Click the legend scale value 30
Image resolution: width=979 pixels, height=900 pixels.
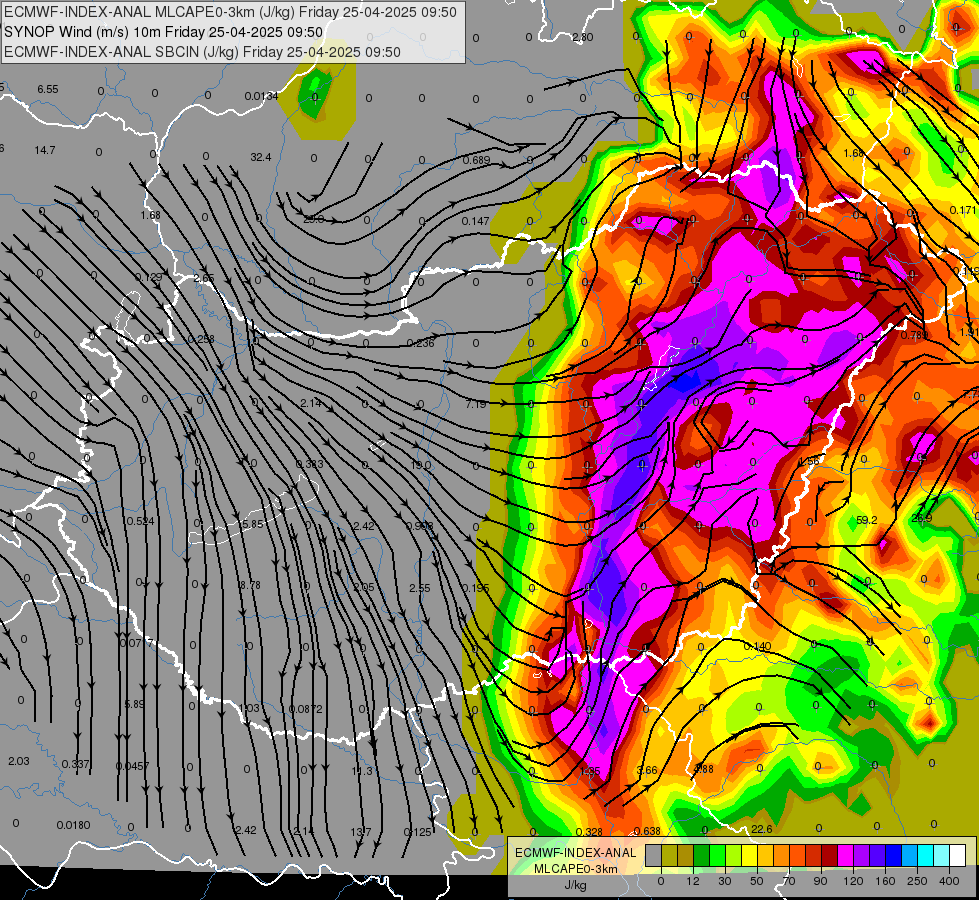(725, 881)
